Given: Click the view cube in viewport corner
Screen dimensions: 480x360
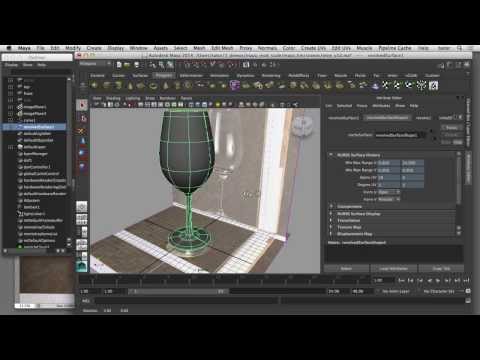Looking at the screenshot, I should pos(303,127).
